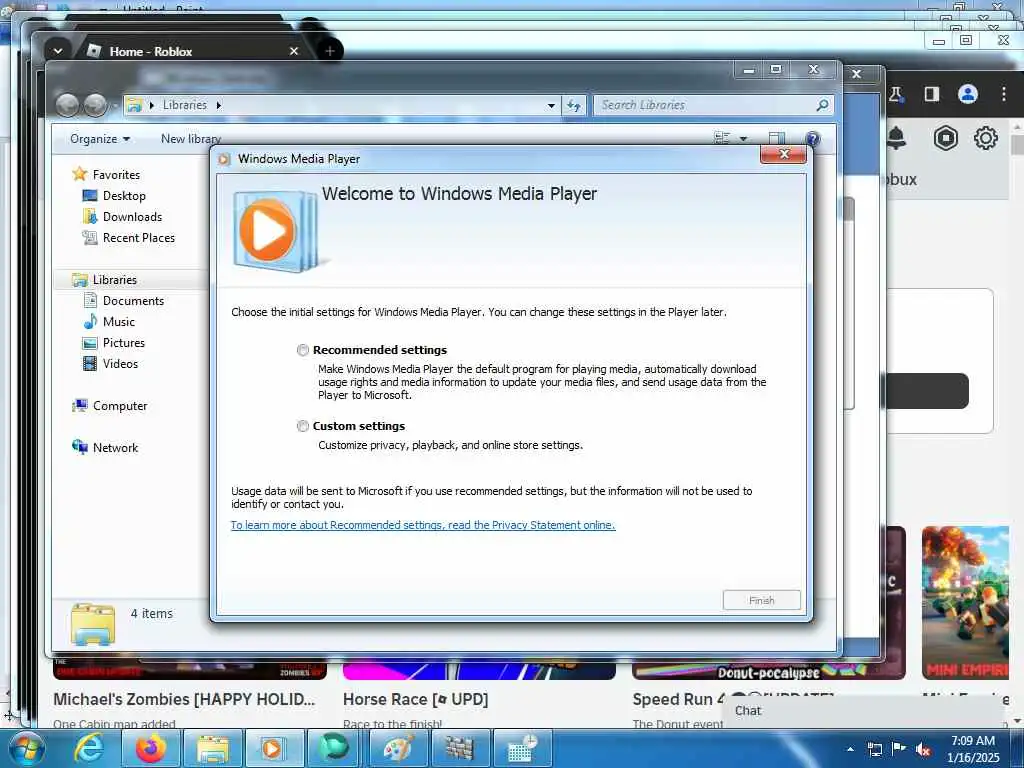Open the Robux hexagon icon
Image resolution: width=1024 pixels, height=768 pixels.
[x=945, y=138]
